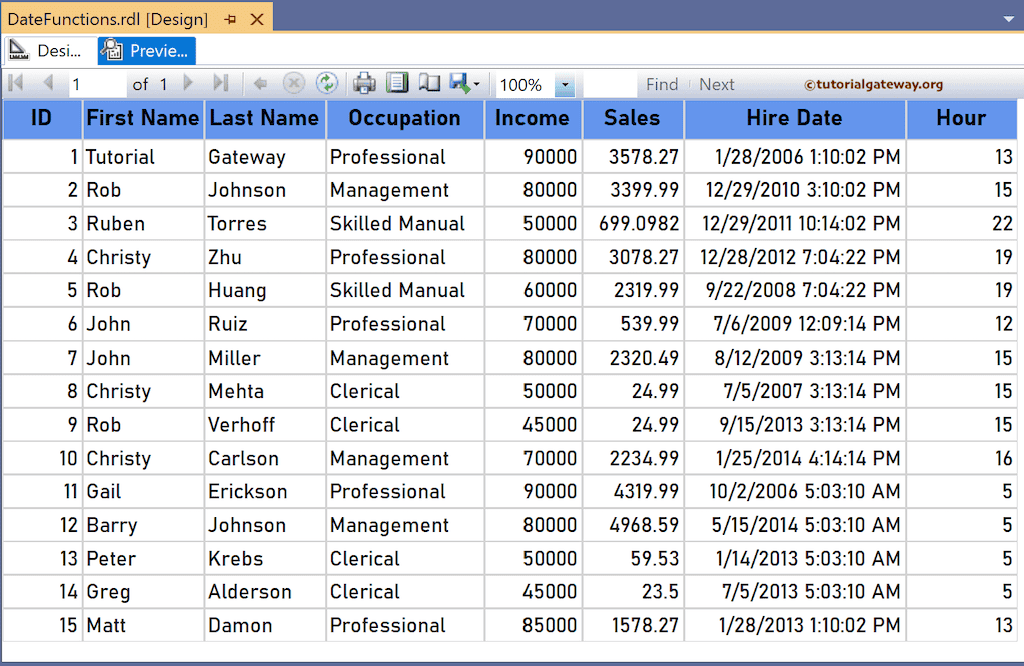Open the export format dropdown arrow
The height and width of the screenshot is (666, 1024).
tap(474, 83)
